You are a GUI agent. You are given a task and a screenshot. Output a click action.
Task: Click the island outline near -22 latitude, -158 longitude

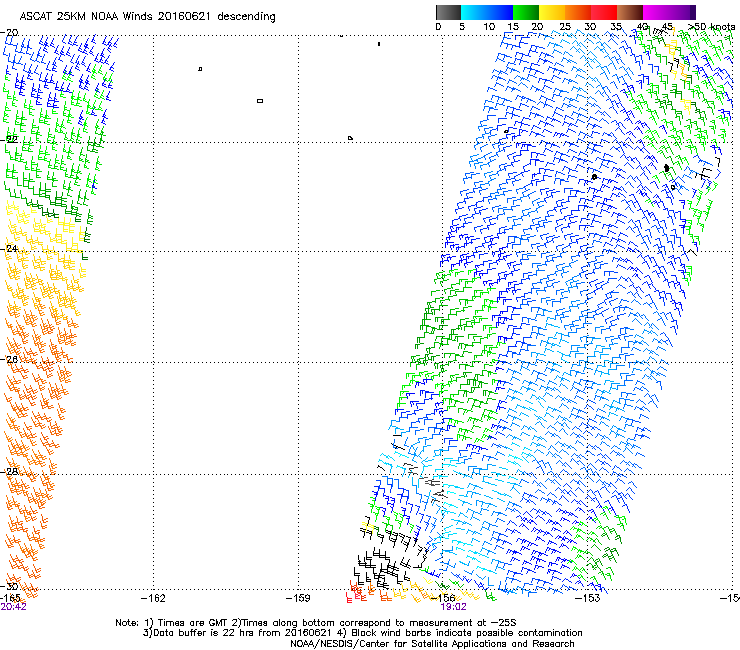(350, 138)
